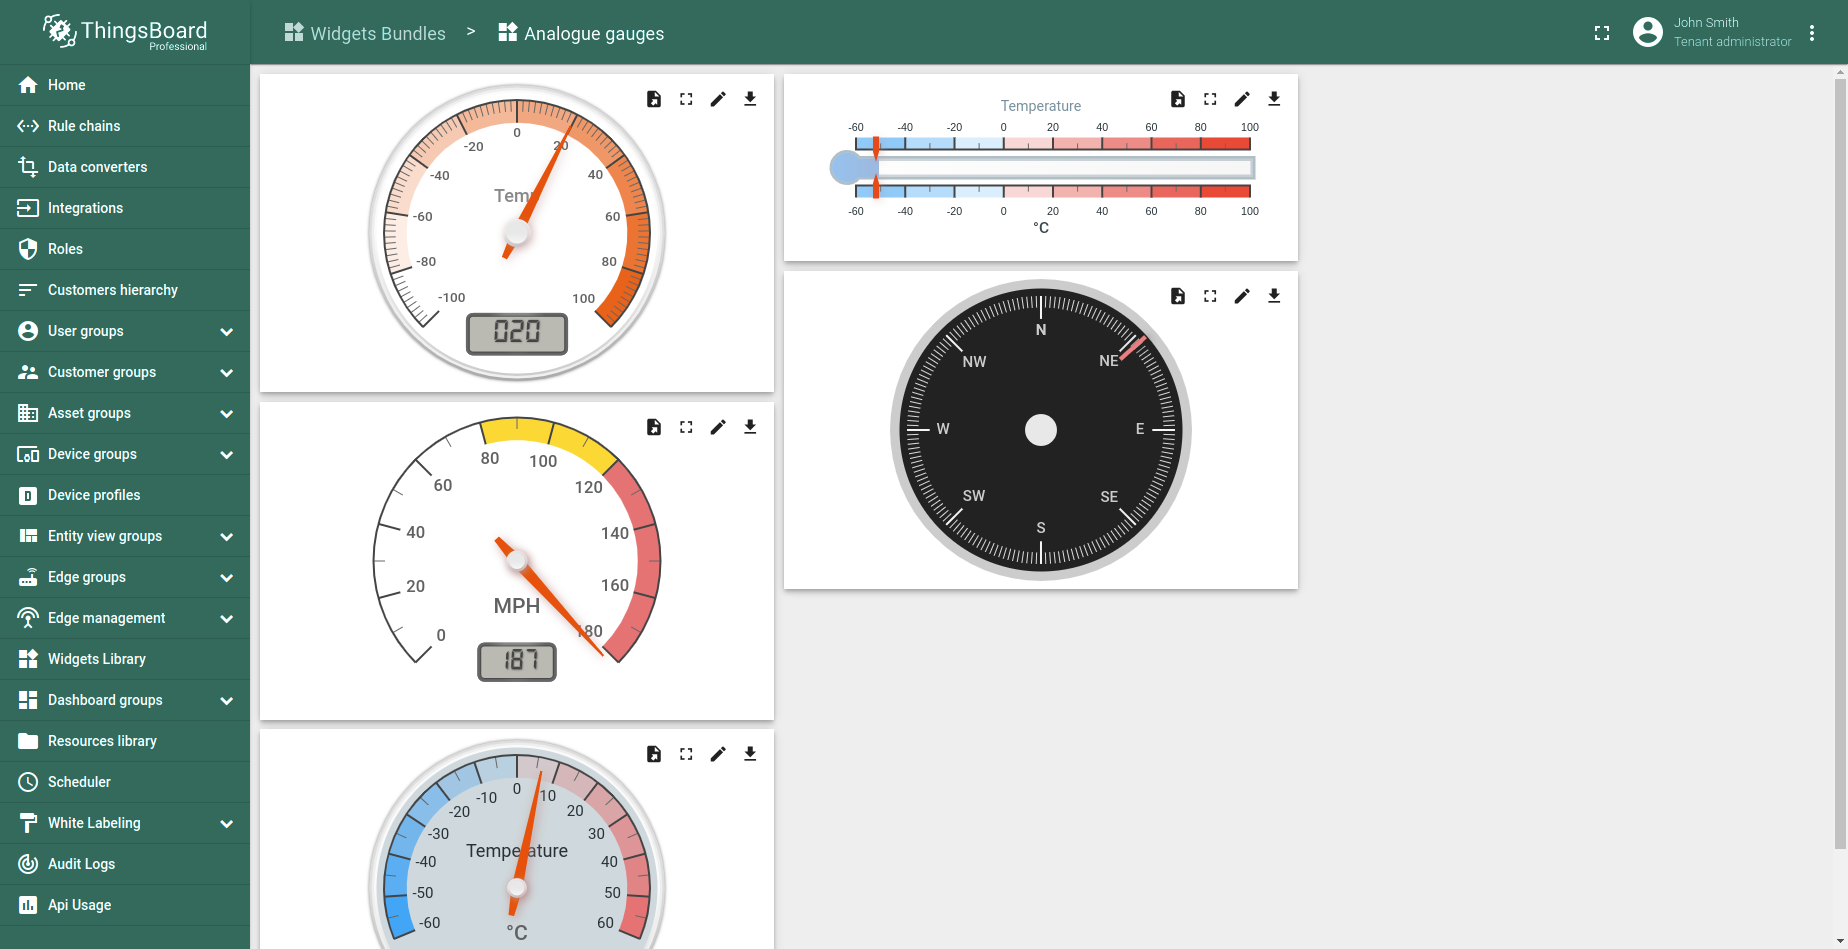The width and height of the screenshot is (1848, 949).
Task: Click the edit pencil on the compass widget
Action: coord(1242,296)
